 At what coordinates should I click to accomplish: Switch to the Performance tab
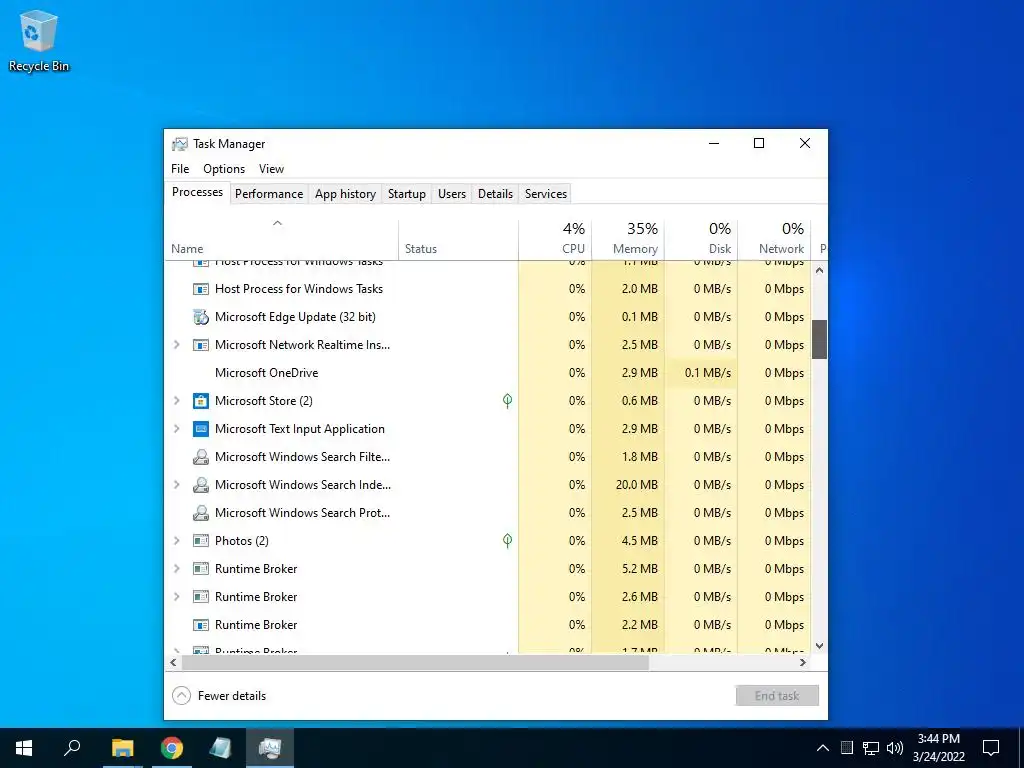269,194
